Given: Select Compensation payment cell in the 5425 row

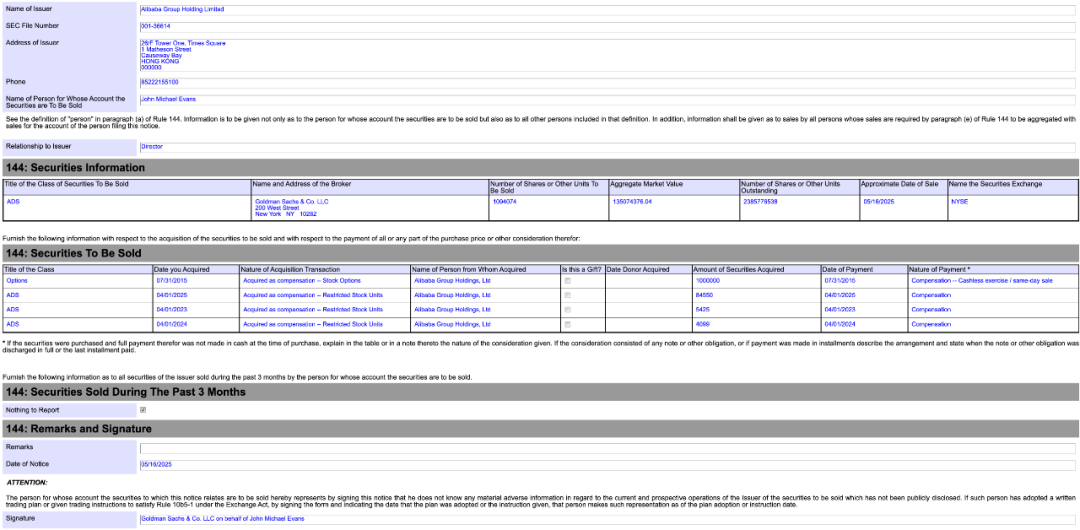Looking at the screenshot, I should click(993, 309).
